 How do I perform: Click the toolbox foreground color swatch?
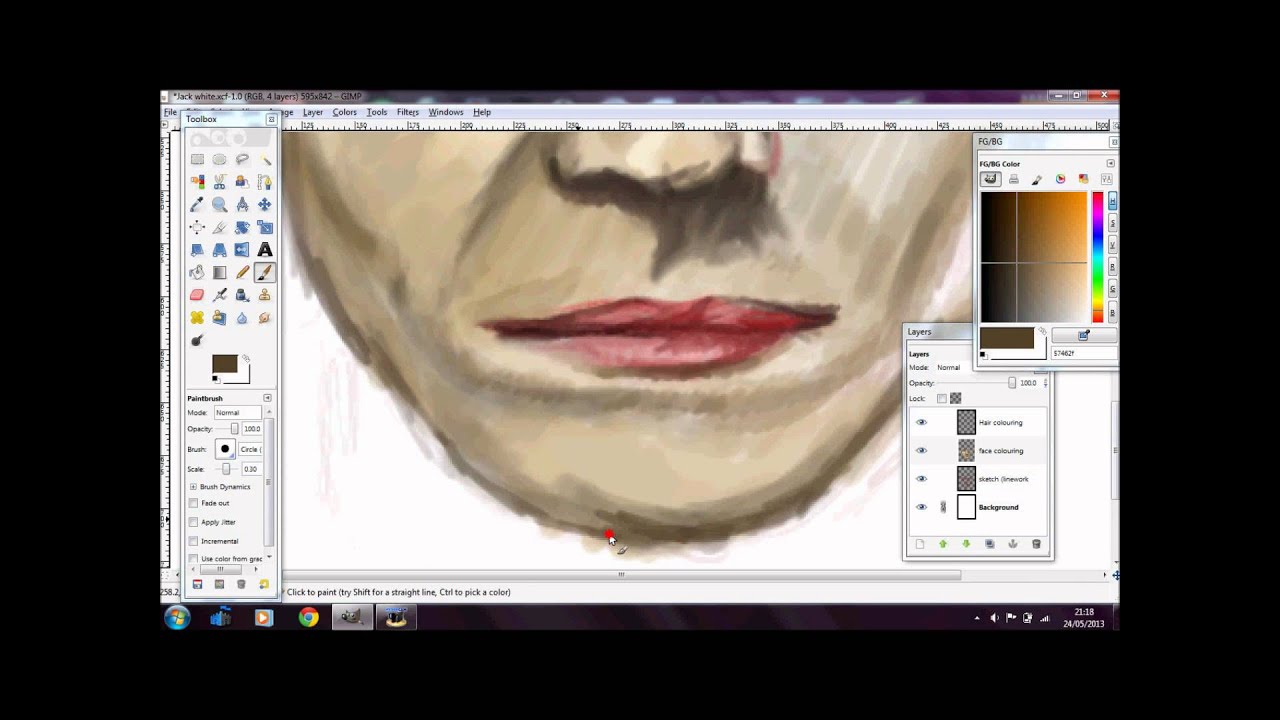pyautogui.click(x=224, y=364)
